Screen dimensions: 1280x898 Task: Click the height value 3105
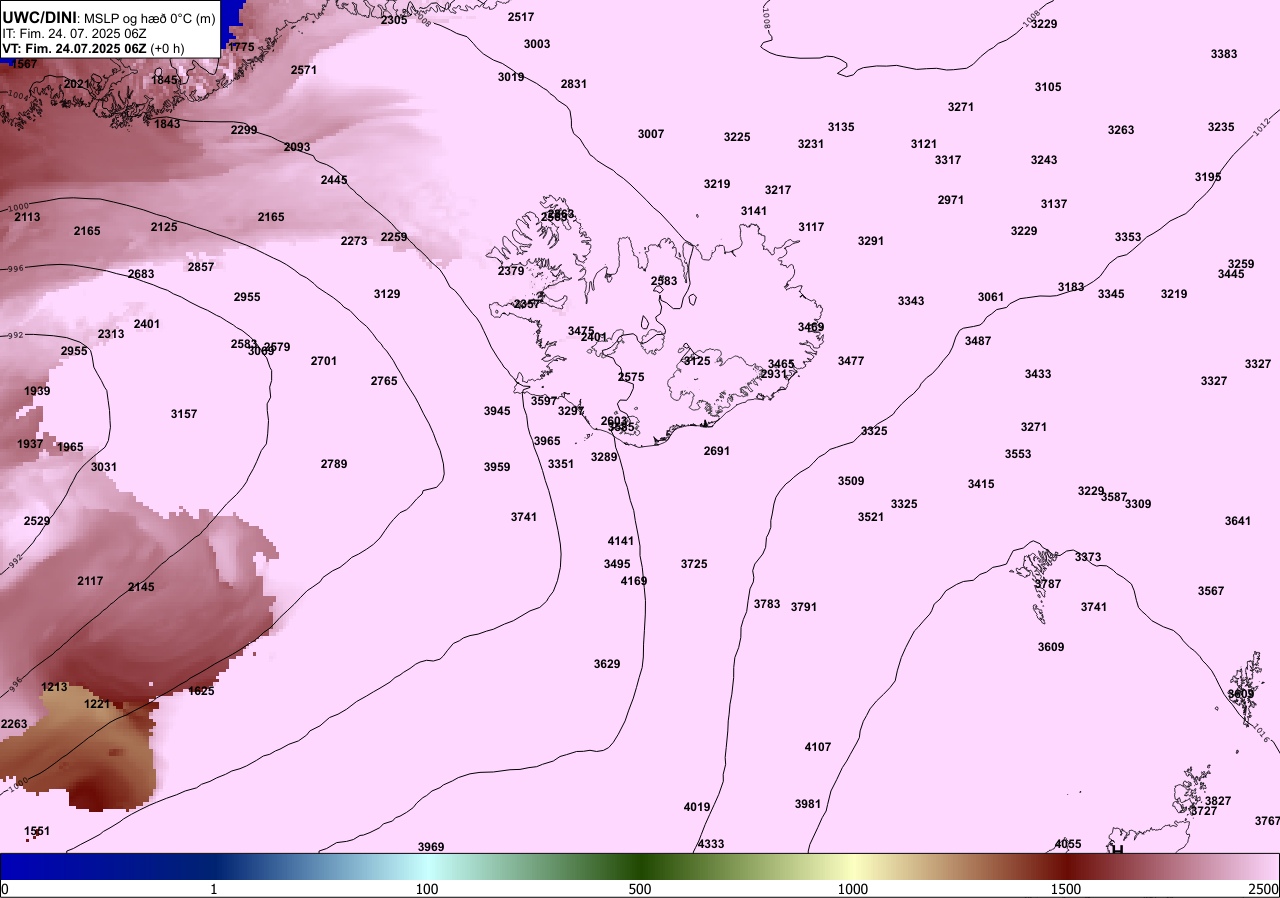[x=1048, y=87]
